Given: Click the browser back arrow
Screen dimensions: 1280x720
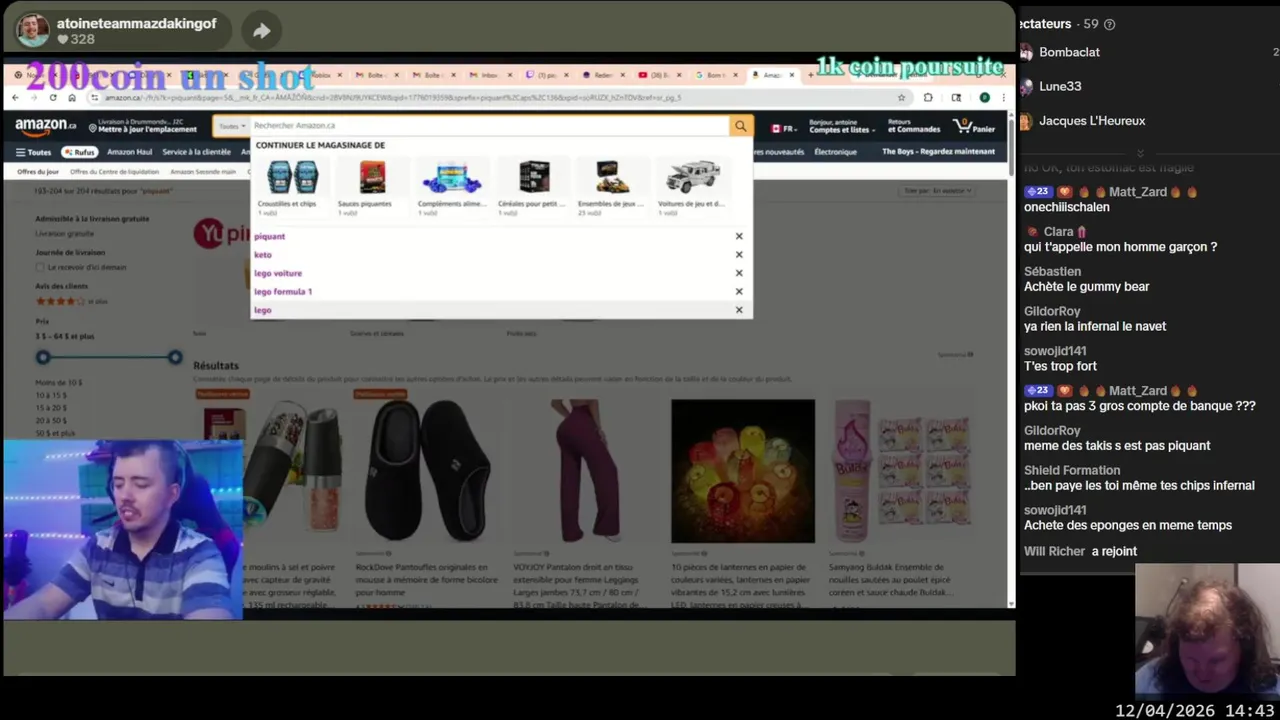Looking at the screenshot, I should pyautogui.click(x=15, y=98).
